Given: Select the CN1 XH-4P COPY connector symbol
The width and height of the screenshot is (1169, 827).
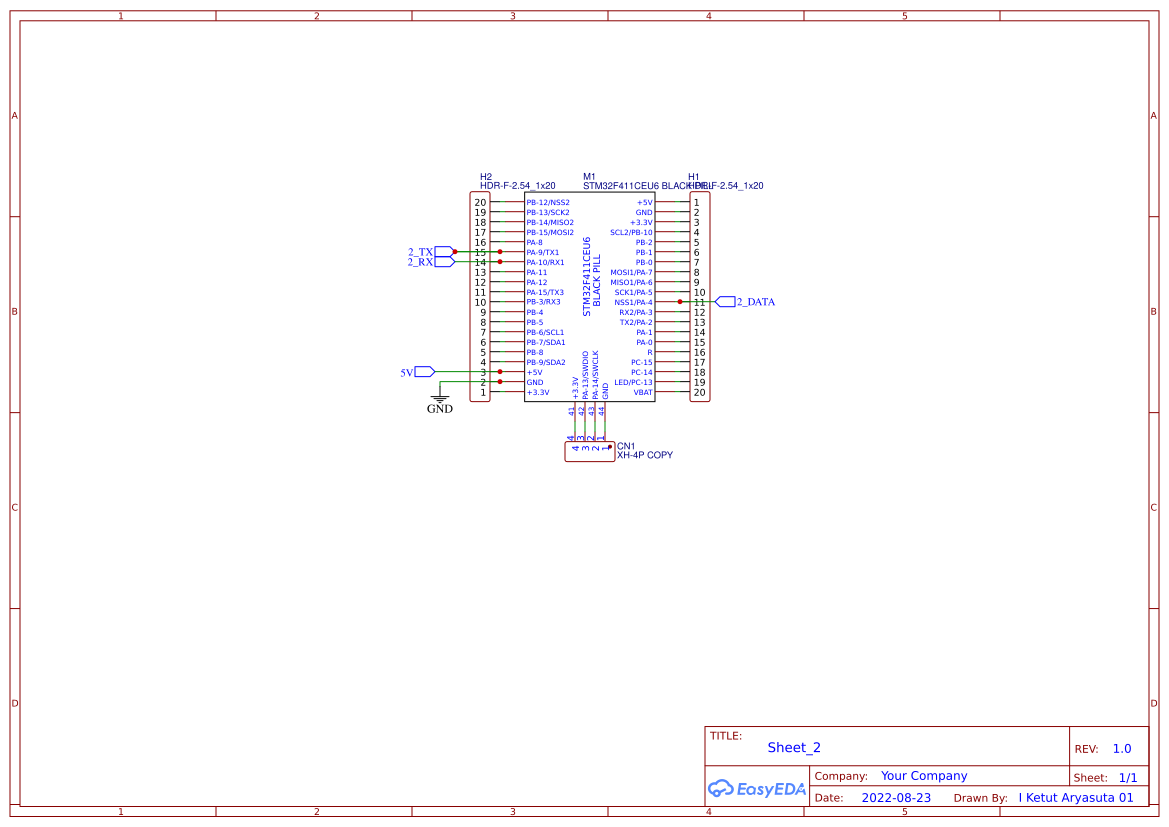Looking at the screenshot, I should click(x=592, y=450).
